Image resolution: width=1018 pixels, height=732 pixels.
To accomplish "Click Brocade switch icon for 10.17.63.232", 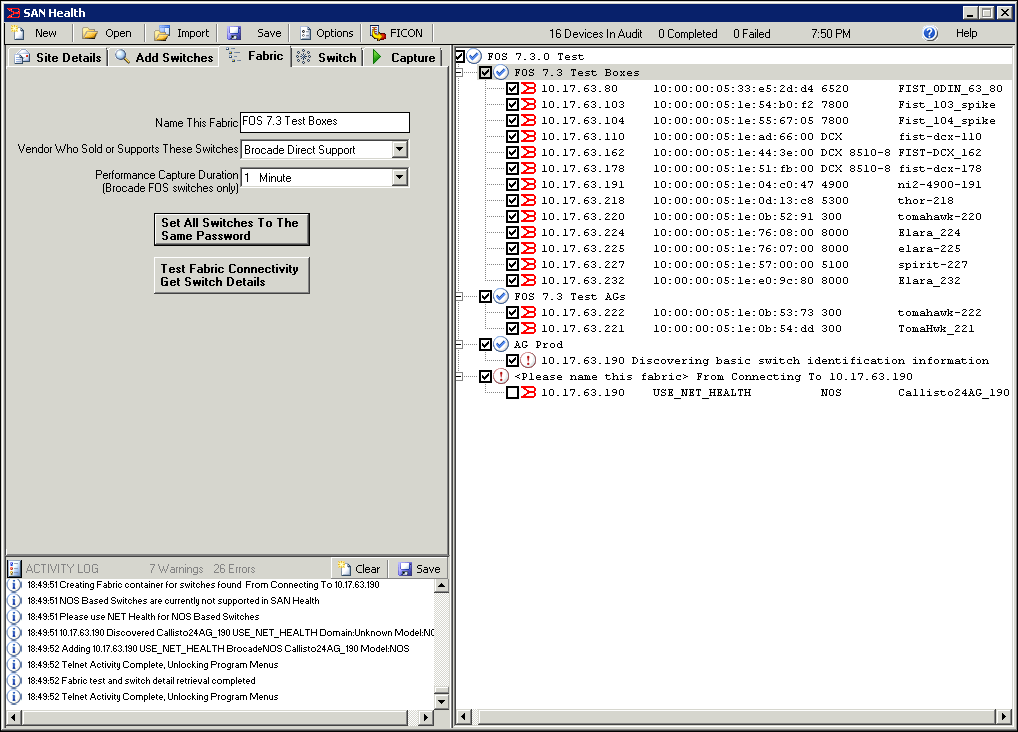I will tap(529, 281).
